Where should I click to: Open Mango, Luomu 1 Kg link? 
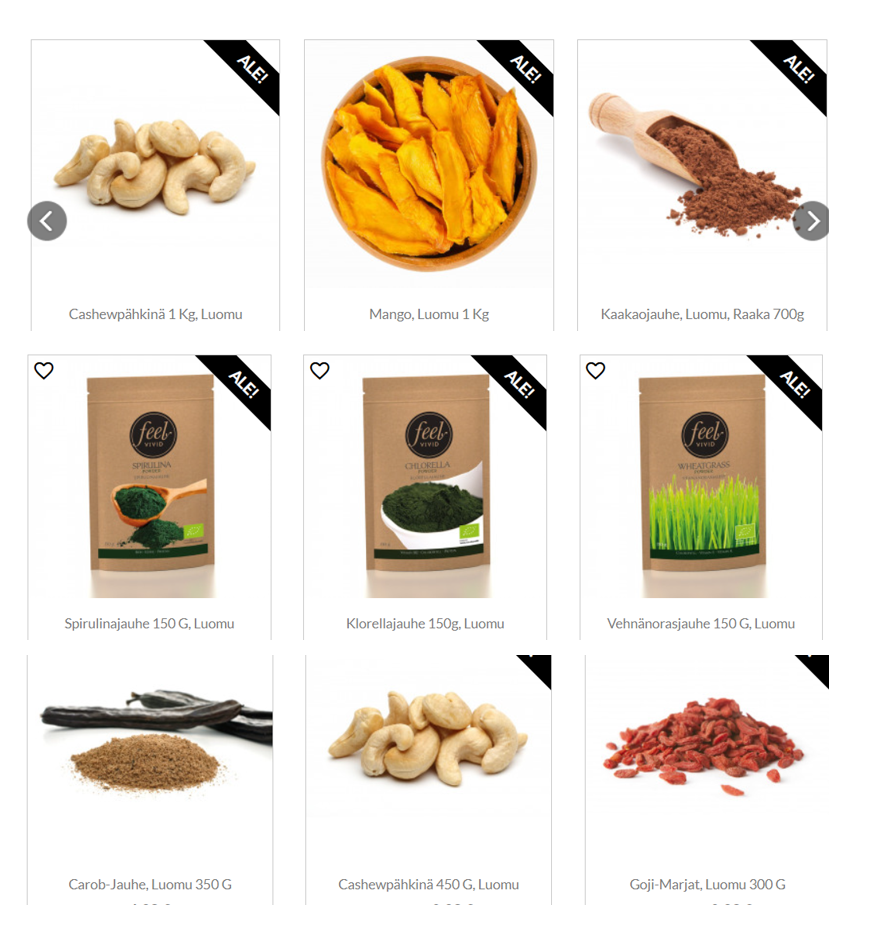(x=429, y=314)
